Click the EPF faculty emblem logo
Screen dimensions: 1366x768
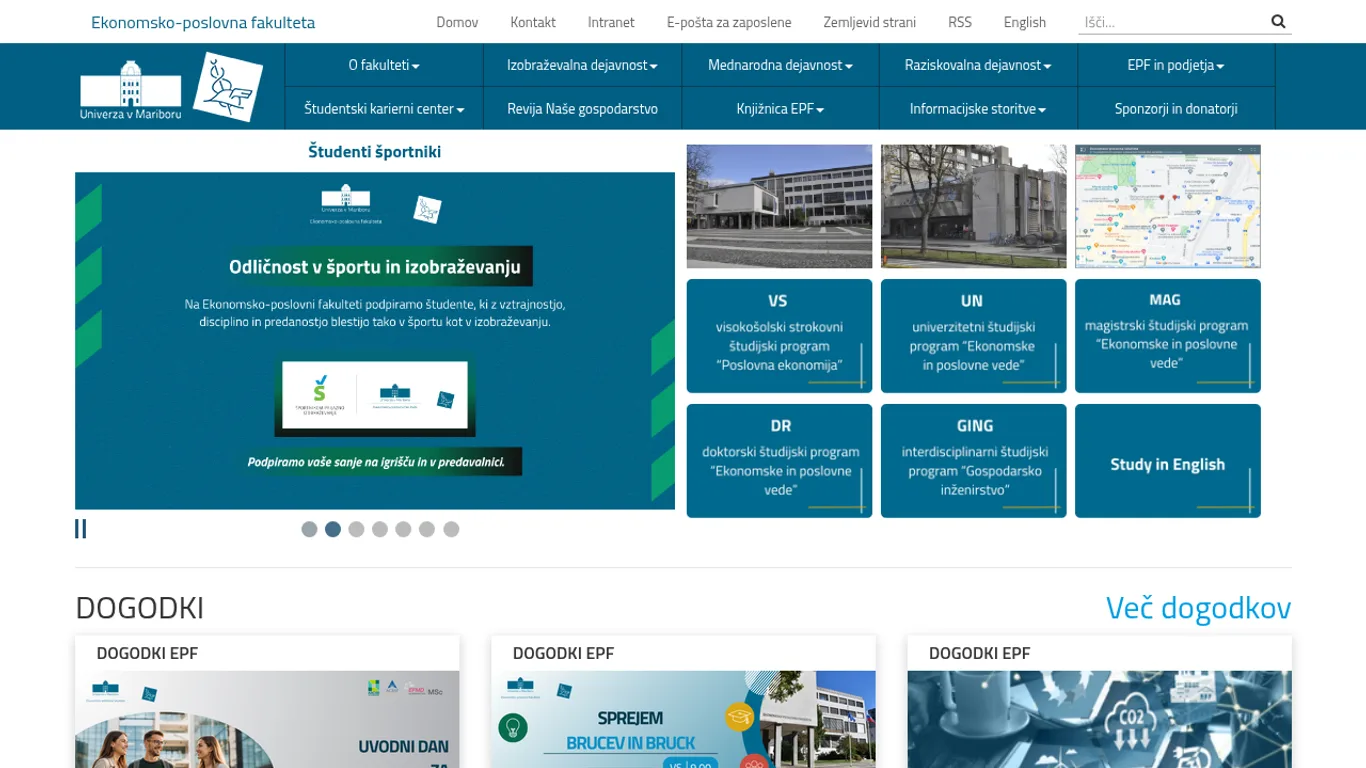pos(228,87)
